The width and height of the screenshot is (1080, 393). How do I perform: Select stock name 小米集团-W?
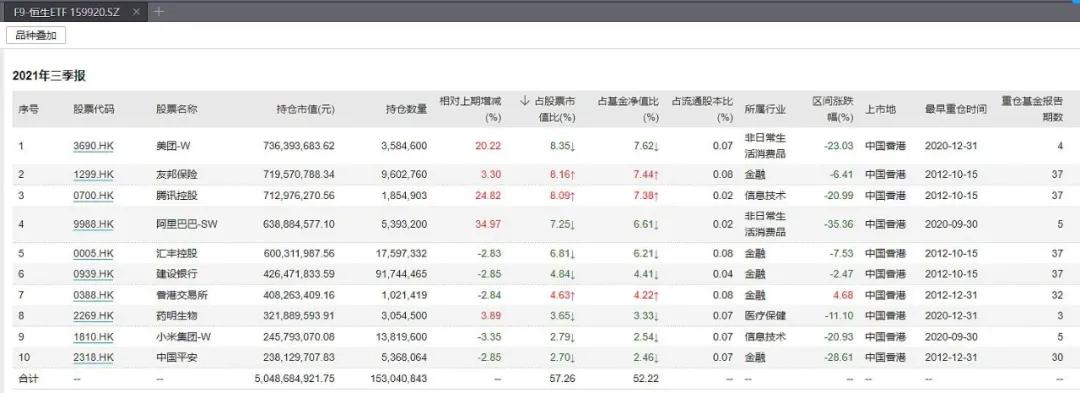(x=183, y=337)
